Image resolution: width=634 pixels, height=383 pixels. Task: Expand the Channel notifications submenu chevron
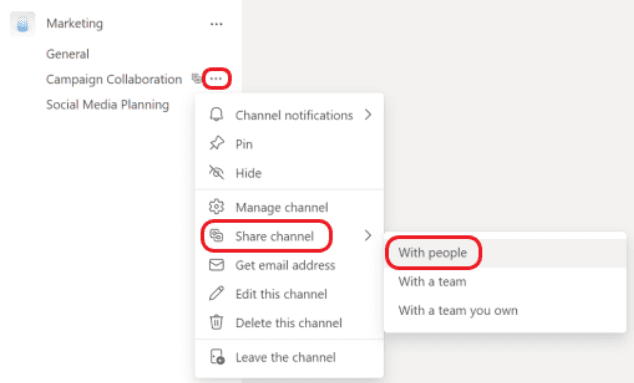[368, 115]
